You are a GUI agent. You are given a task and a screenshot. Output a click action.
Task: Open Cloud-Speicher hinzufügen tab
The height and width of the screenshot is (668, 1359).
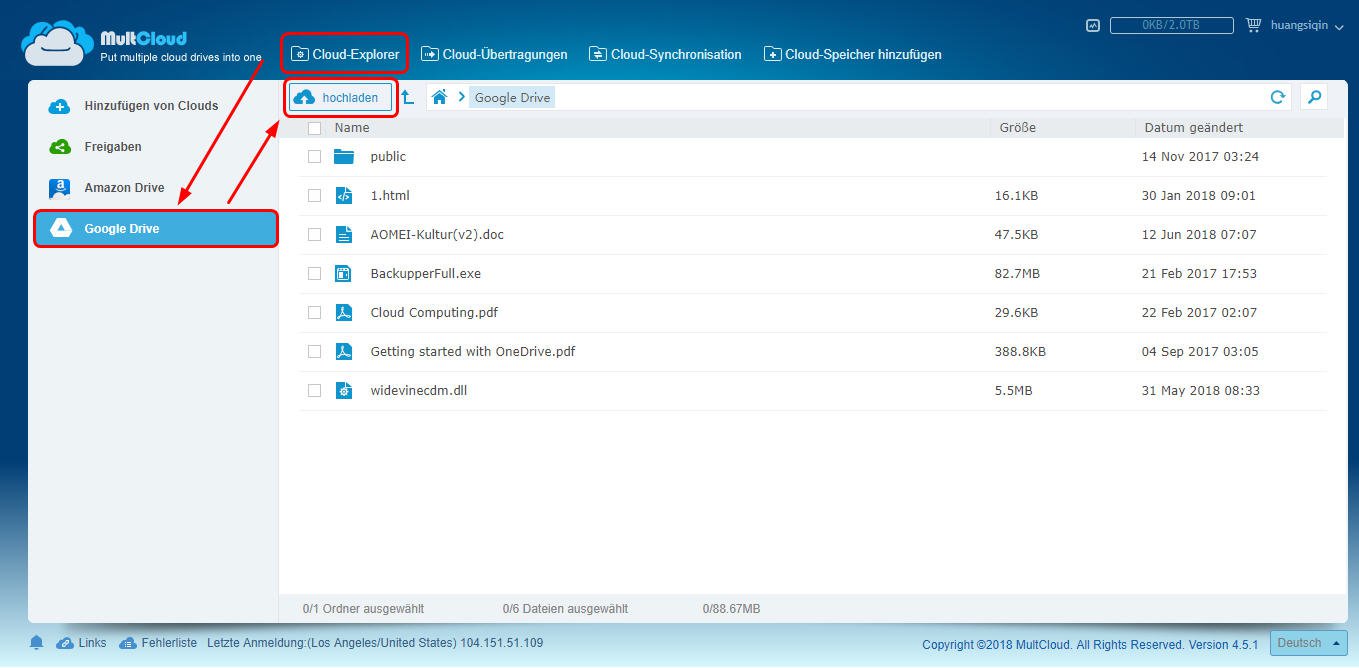[853, 54]
